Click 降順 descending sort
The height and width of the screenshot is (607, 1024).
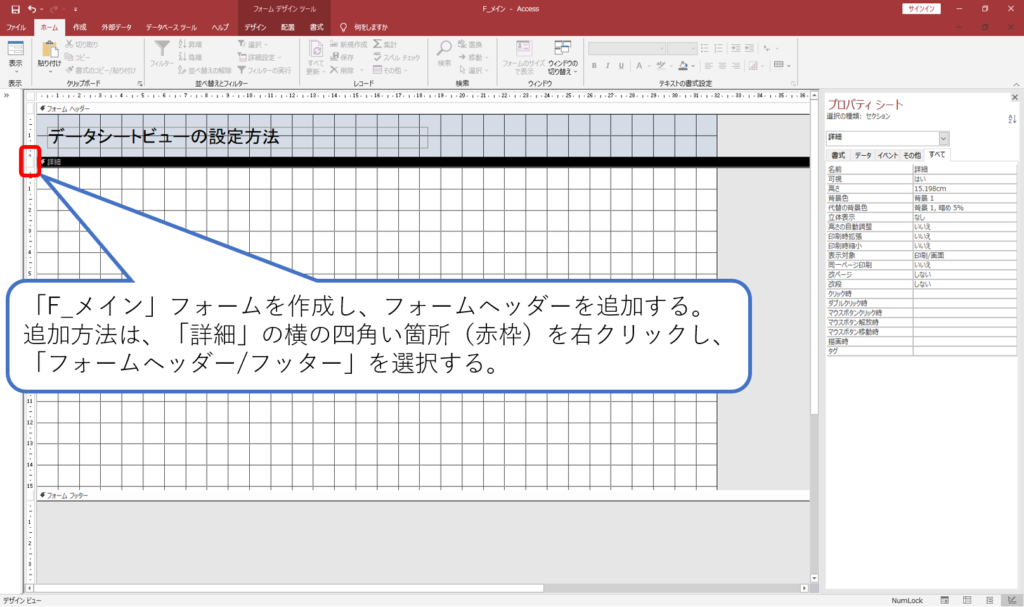pos(190,57)
